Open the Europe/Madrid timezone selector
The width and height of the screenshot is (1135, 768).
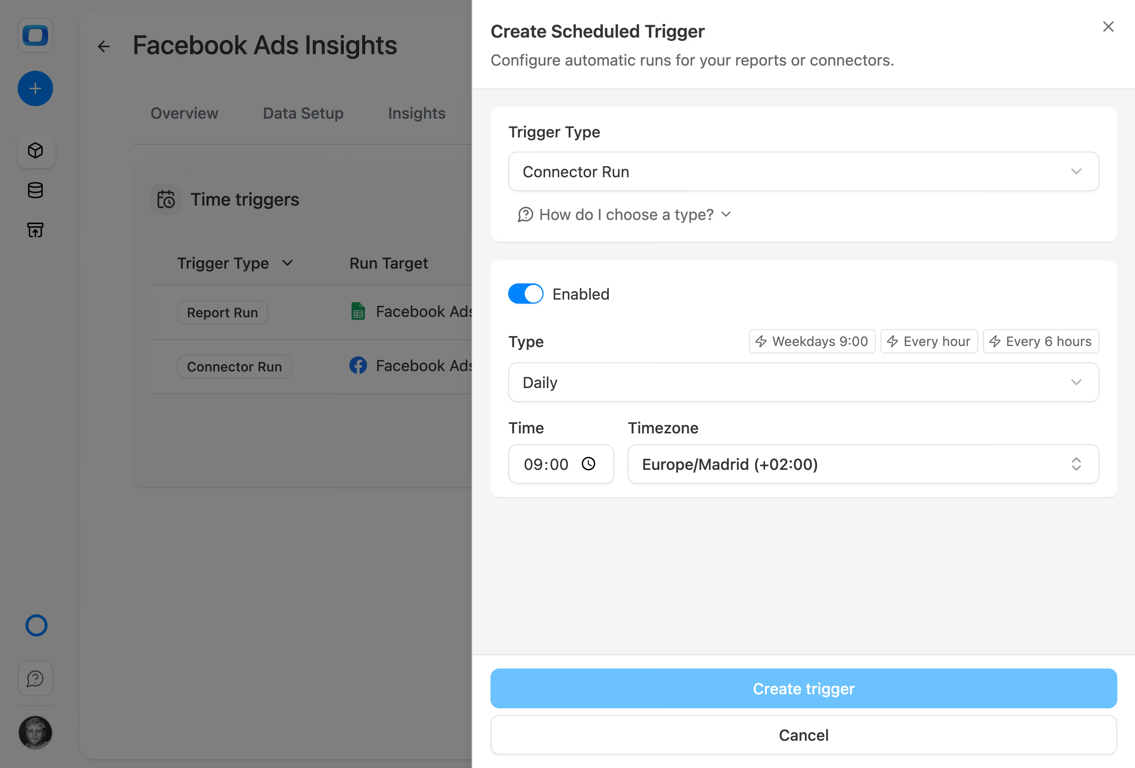(863, 464)
